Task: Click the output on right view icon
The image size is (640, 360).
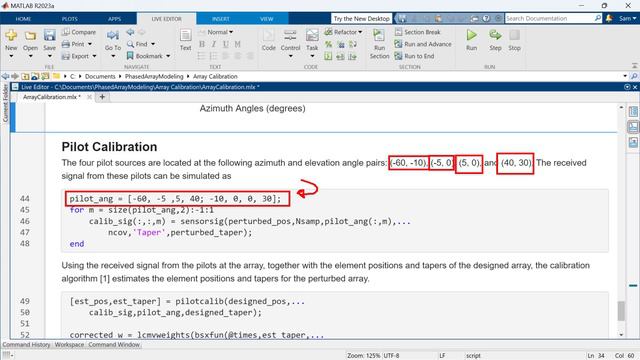Action: pyautogui.click(x=633, y=111)
